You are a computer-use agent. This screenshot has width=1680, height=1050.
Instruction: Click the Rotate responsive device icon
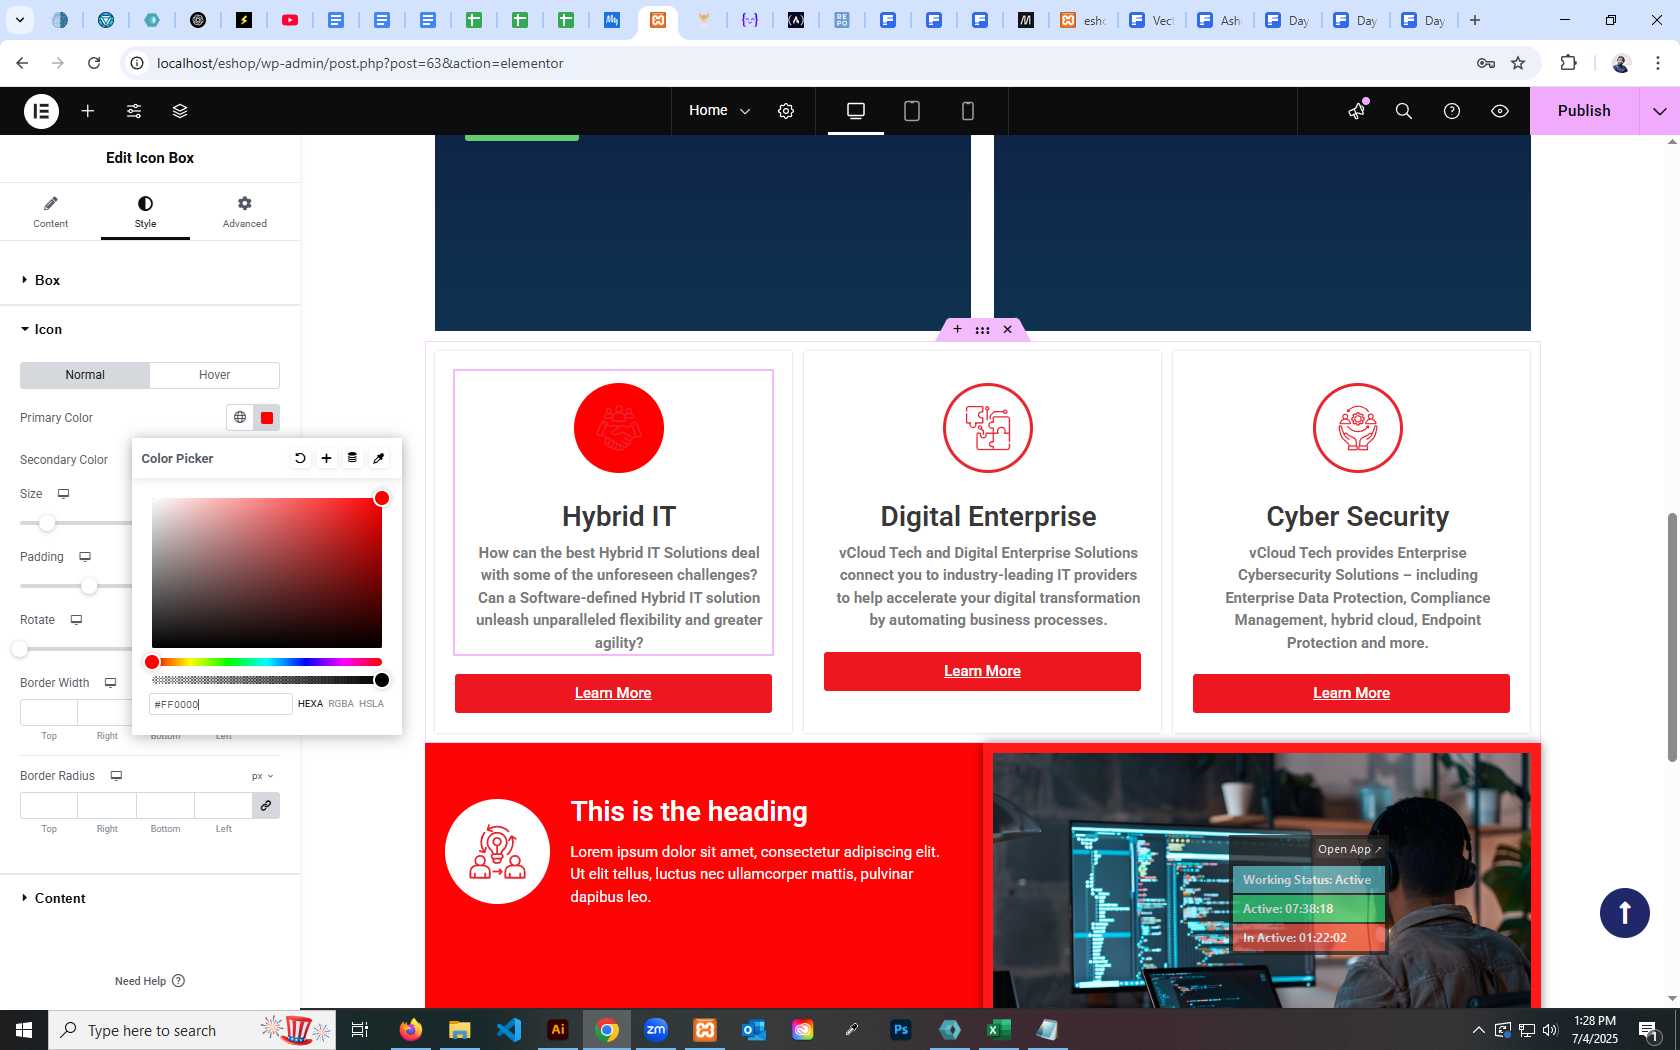pyautogui.click(x=76, y=620)
